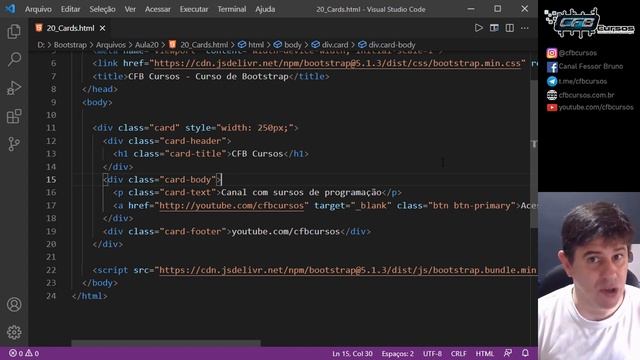The height and width of the screenshot is (360, 640).
Task: Expand the D: drive breadcrumb
Action: 41,45
